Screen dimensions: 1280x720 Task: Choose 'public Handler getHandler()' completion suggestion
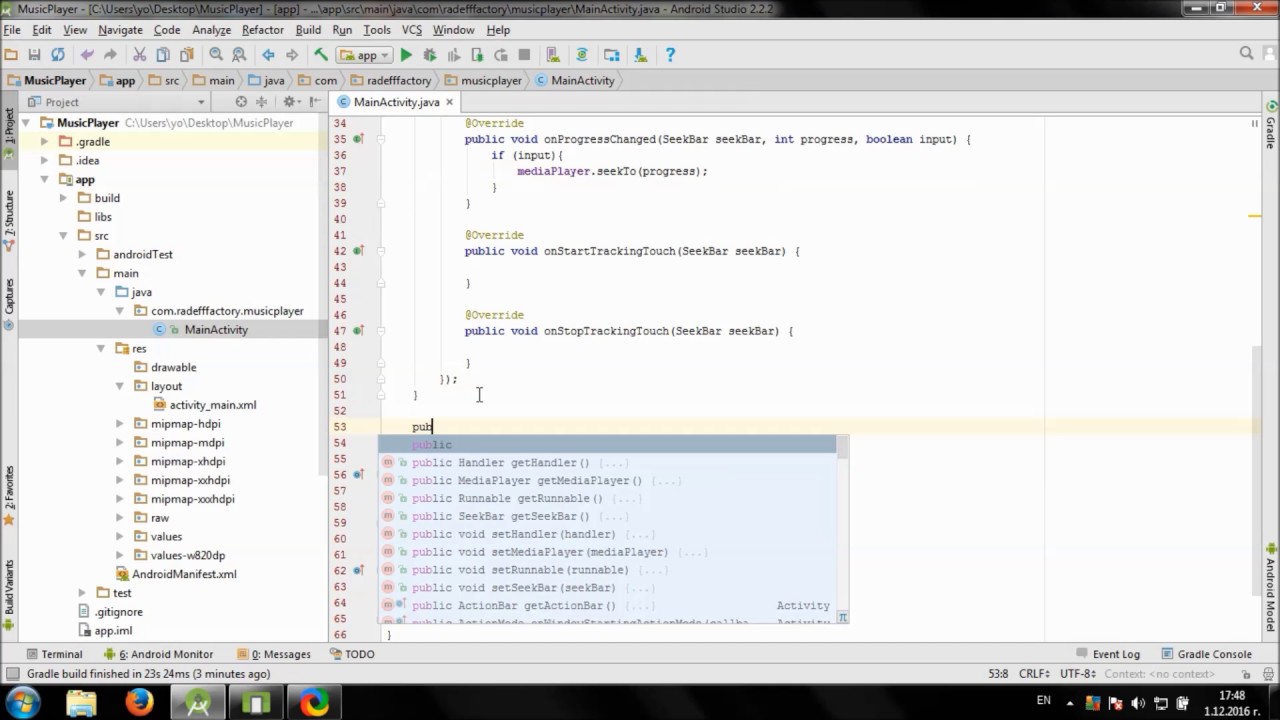coord(605,463)
